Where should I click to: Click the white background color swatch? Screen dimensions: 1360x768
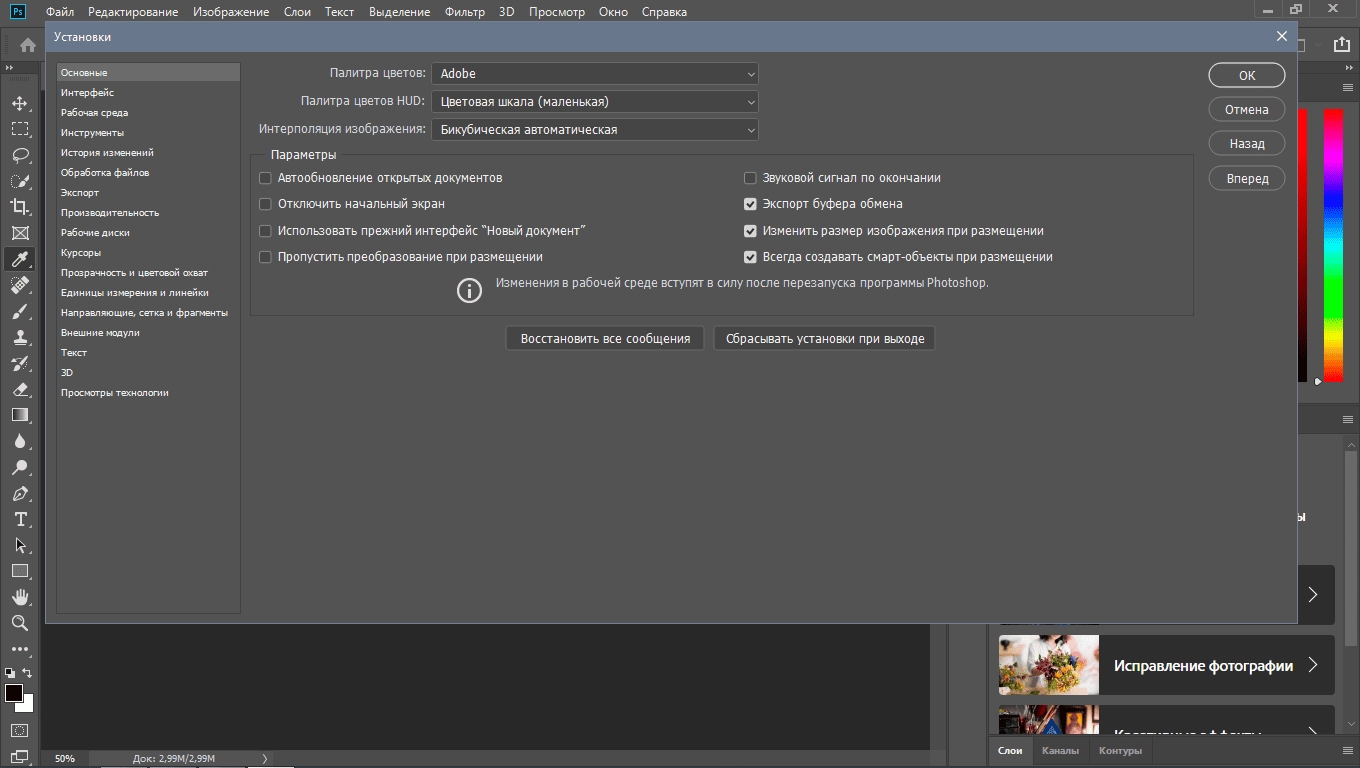click(28, 706)
